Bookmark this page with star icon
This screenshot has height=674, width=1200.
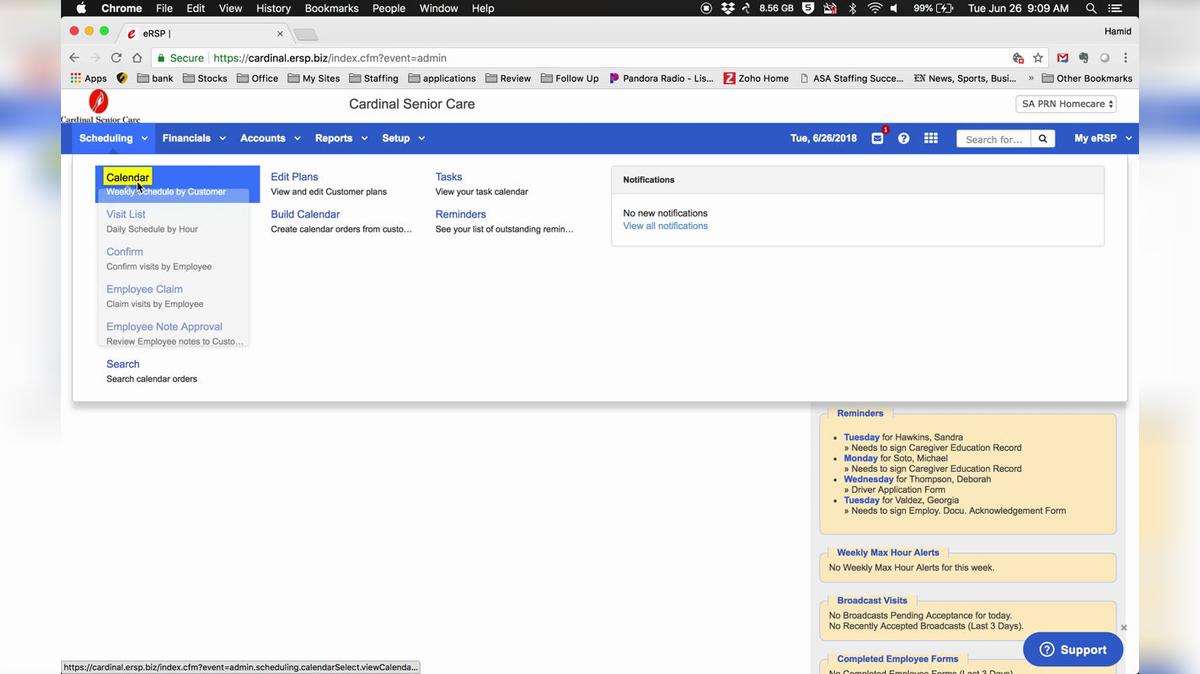click(1038, 58)
